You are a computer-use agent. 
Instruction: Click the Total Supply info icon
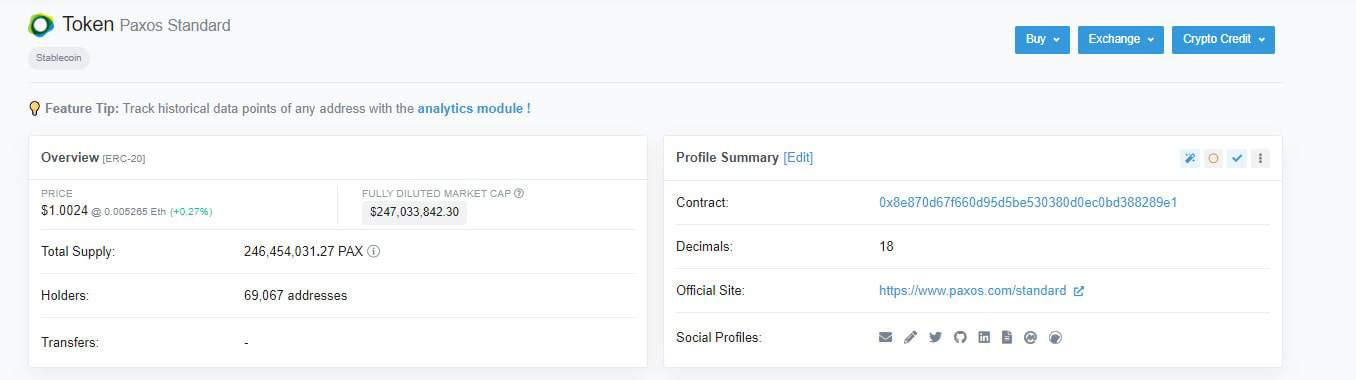(x=373, y=252)
